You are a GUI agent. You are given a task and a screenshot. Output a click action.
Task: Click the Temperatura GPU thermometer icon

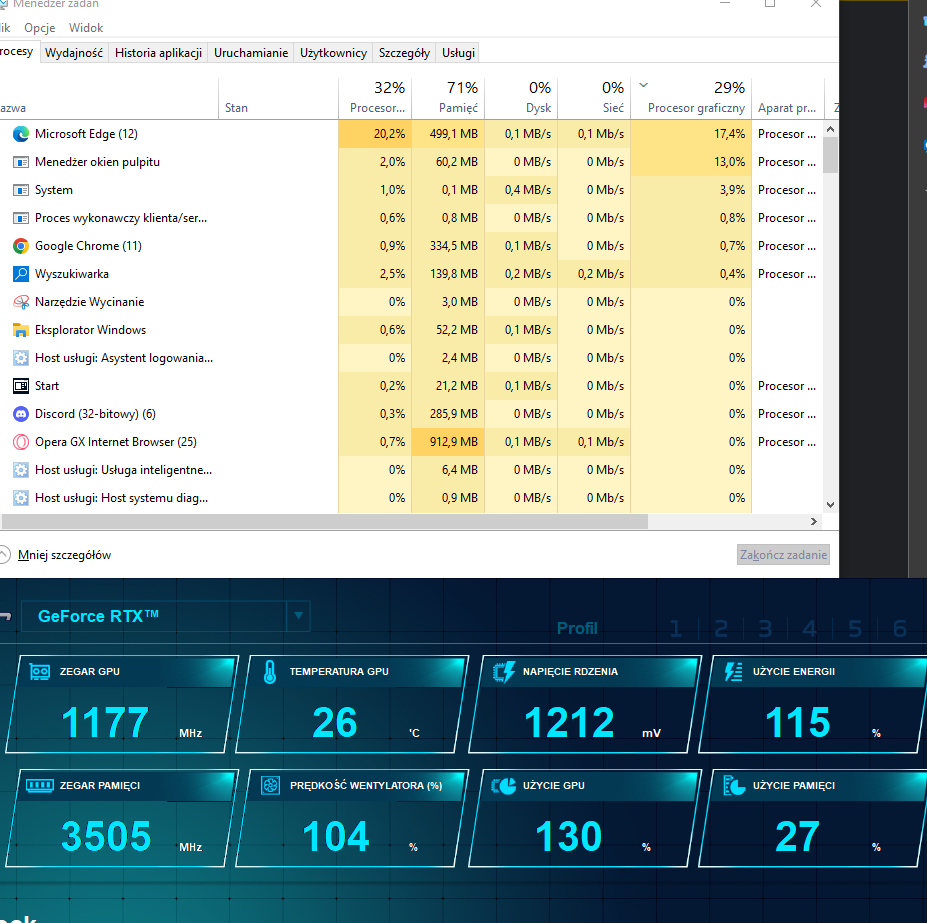click(270, 672)
